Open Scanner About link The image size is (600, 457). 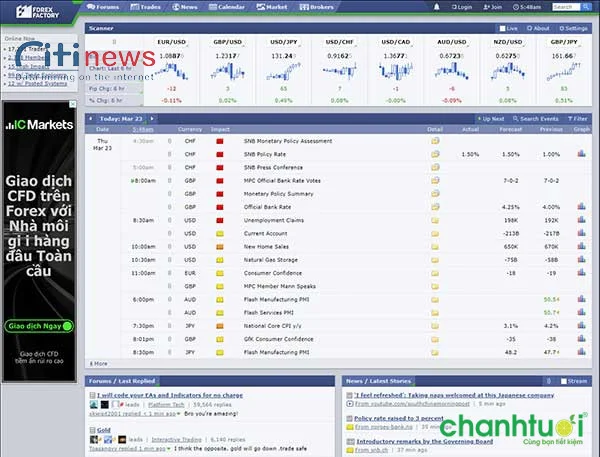coord(538,28)
